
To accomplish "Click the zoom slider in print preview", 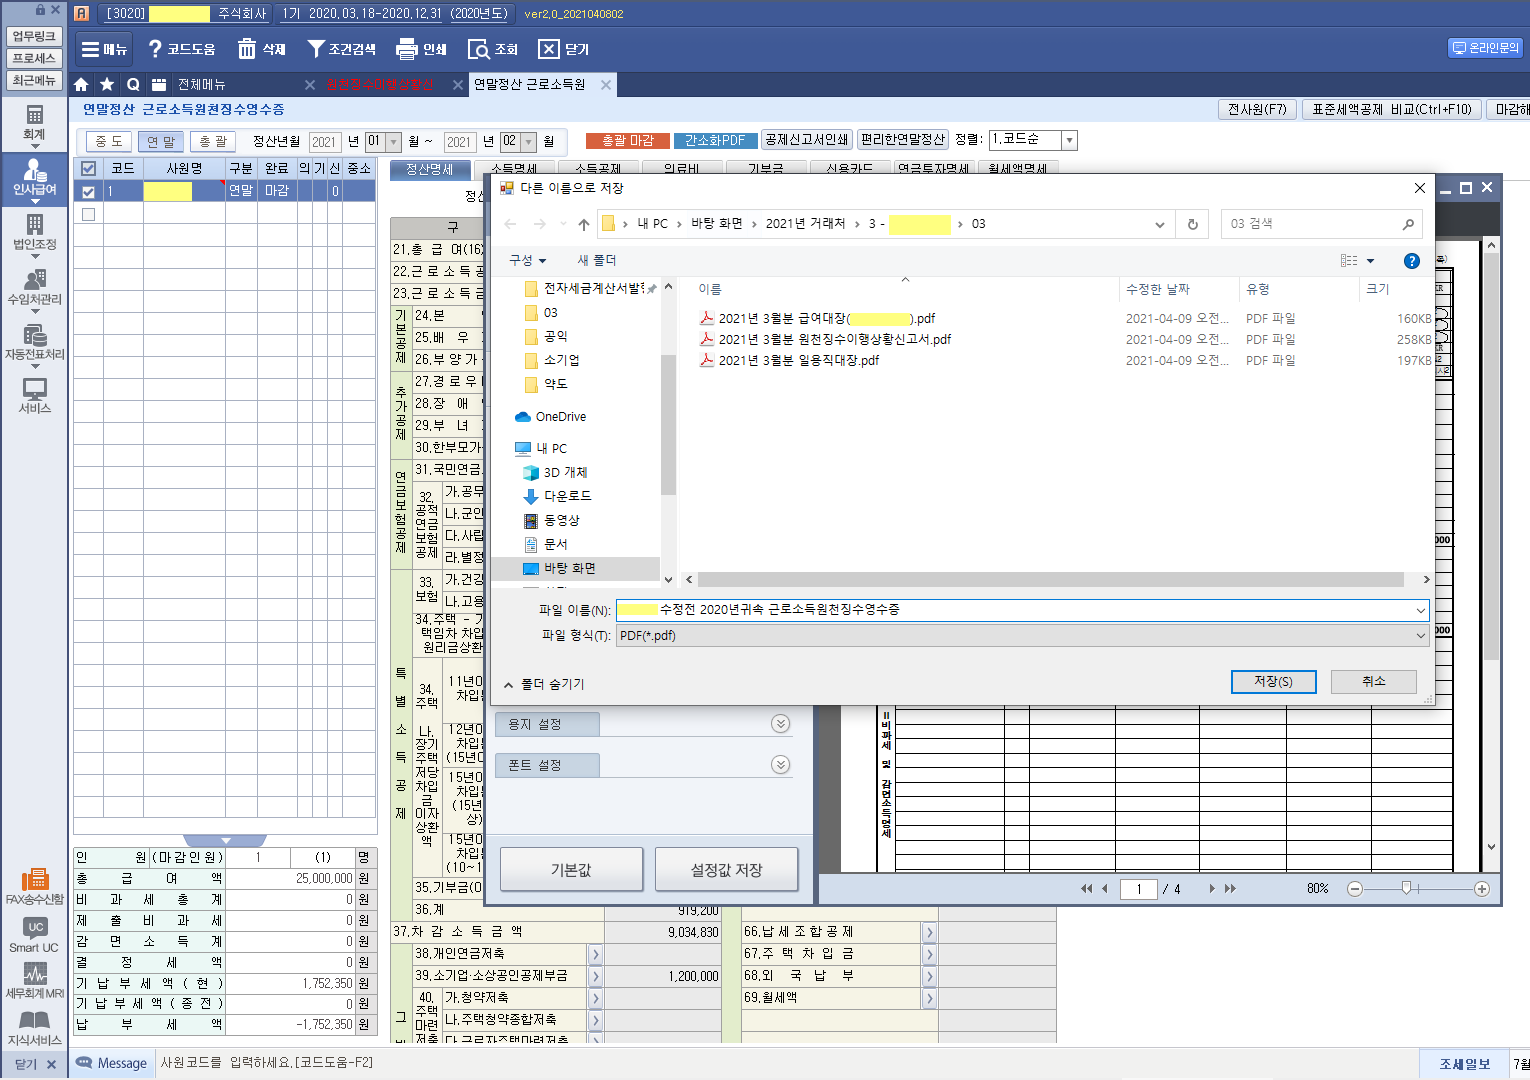I will pyautogui.click(x=1406, y=888).
